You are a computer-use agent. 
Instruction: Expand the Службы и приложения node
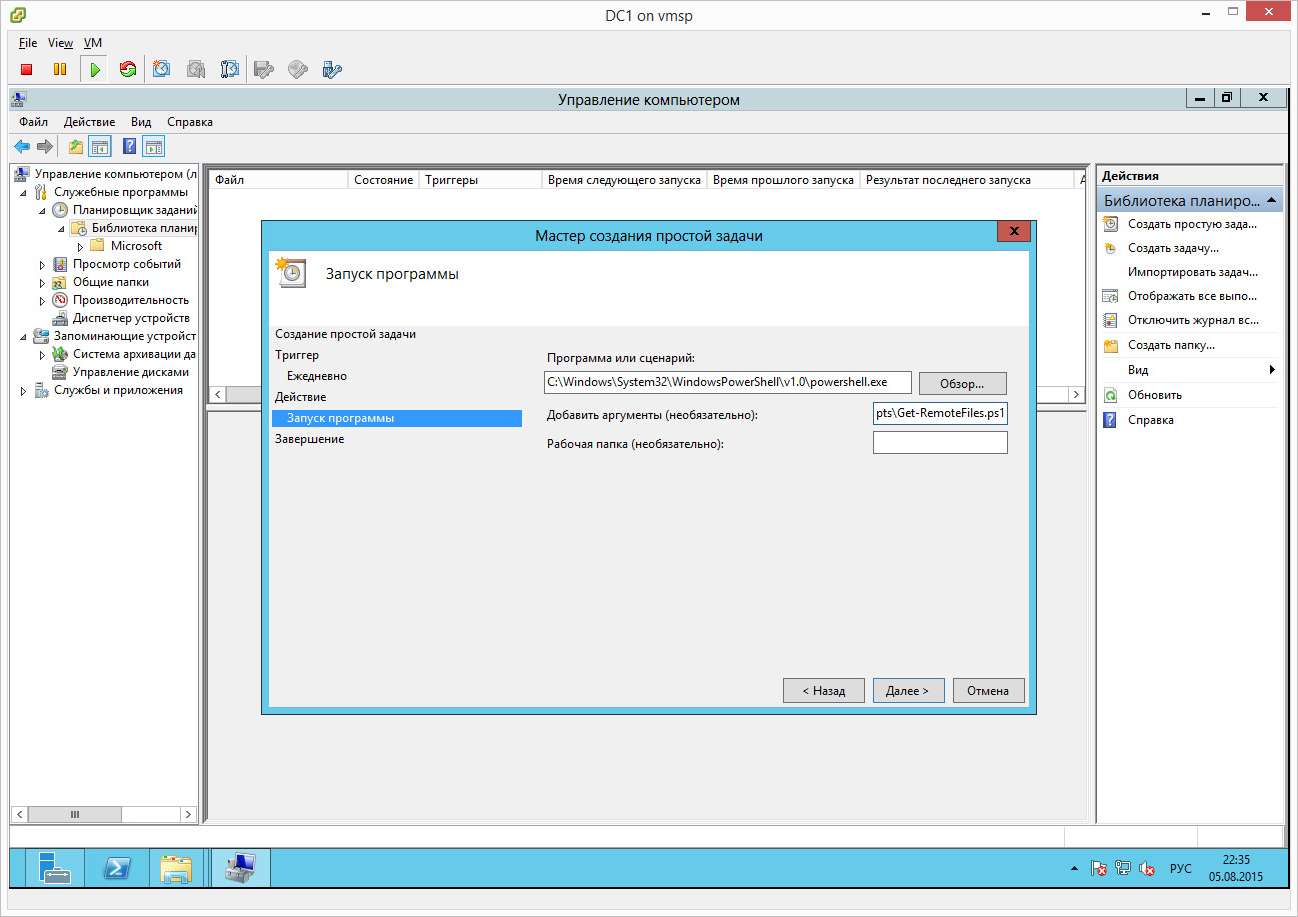[23, 390]
